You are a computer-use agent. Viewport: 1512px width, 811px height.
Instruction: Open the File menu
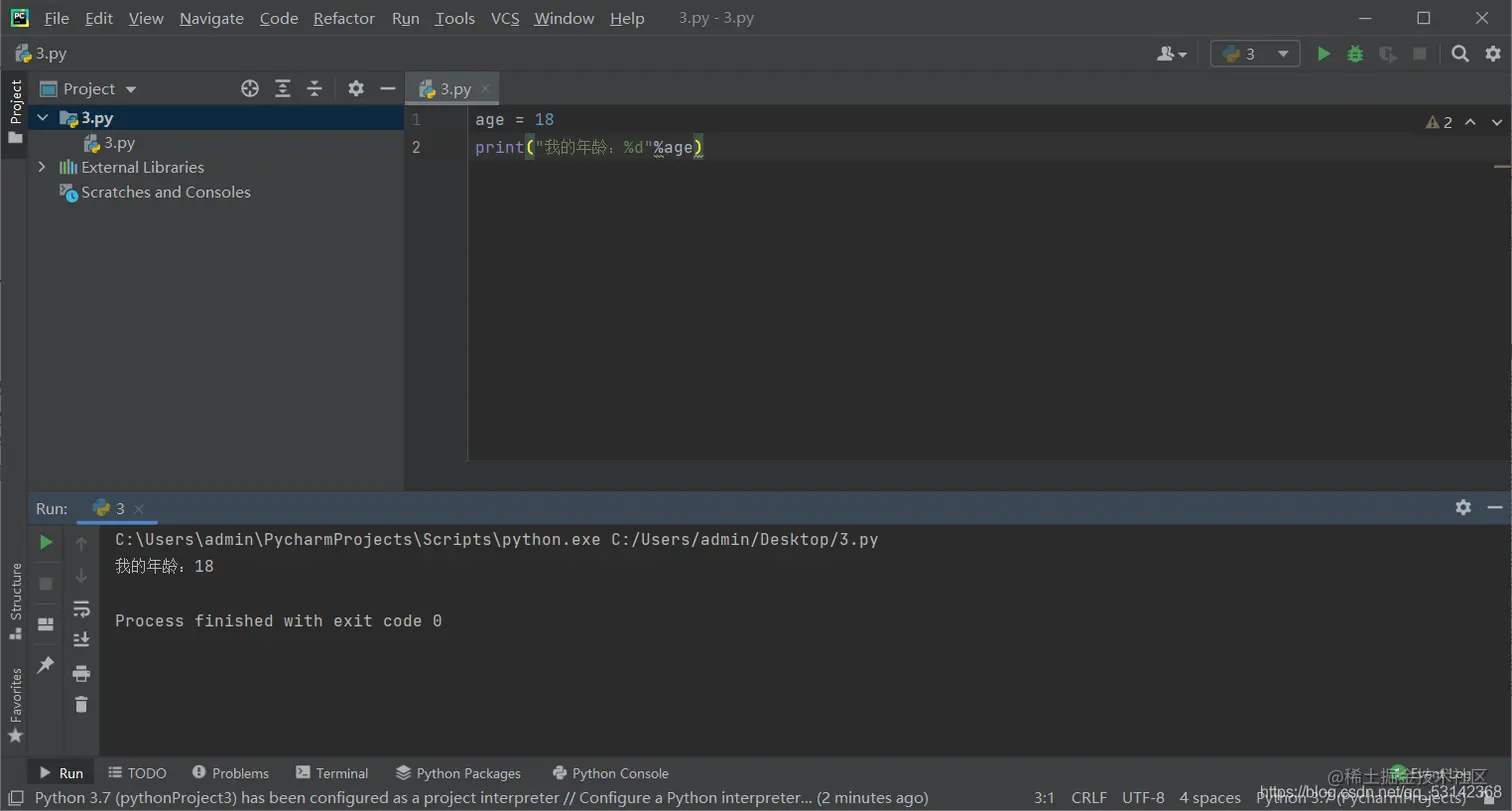pos(57,18)
